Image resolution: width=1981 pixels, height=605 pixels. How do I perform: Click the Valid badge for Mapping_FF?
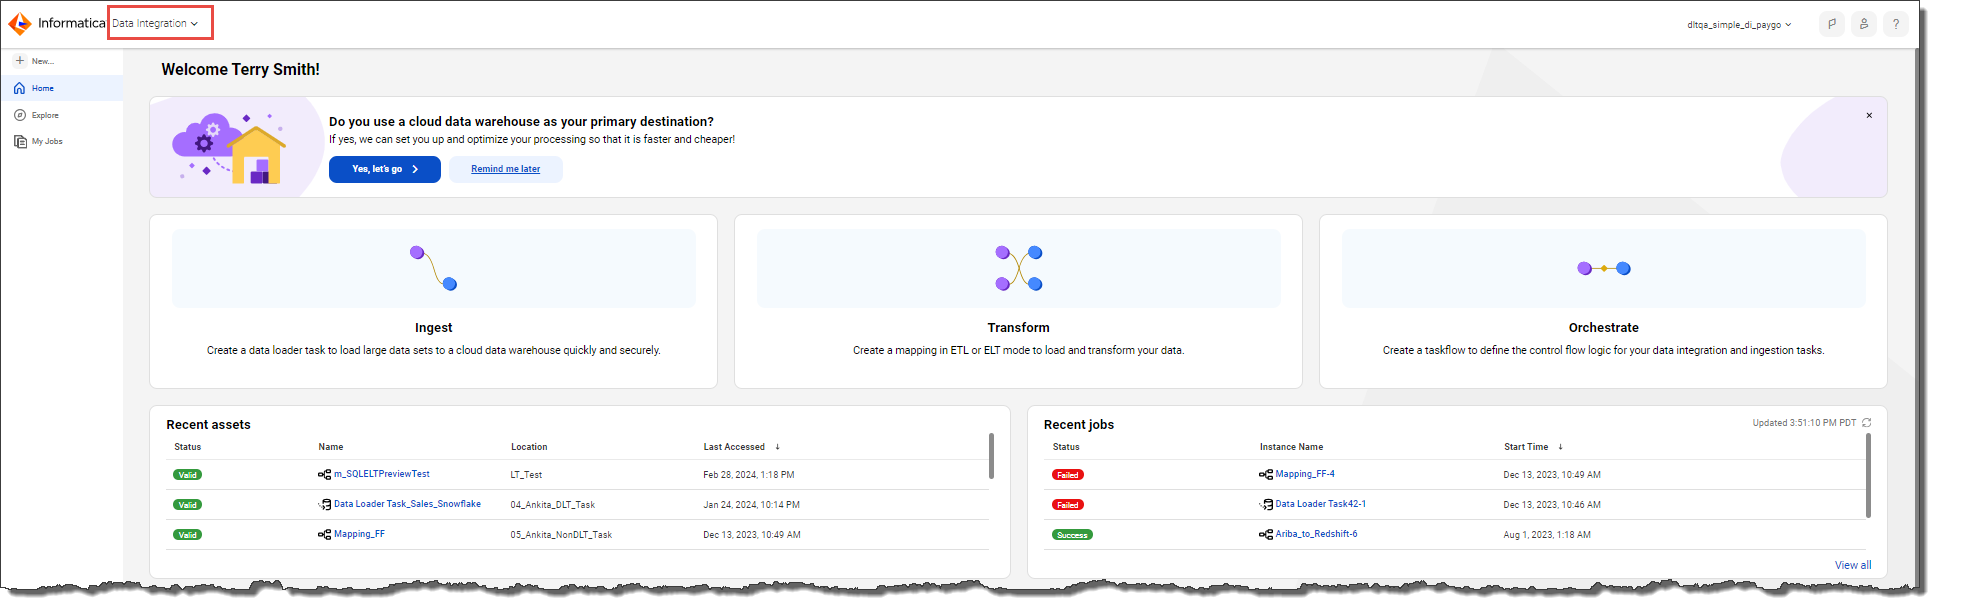tap(188, 535)
